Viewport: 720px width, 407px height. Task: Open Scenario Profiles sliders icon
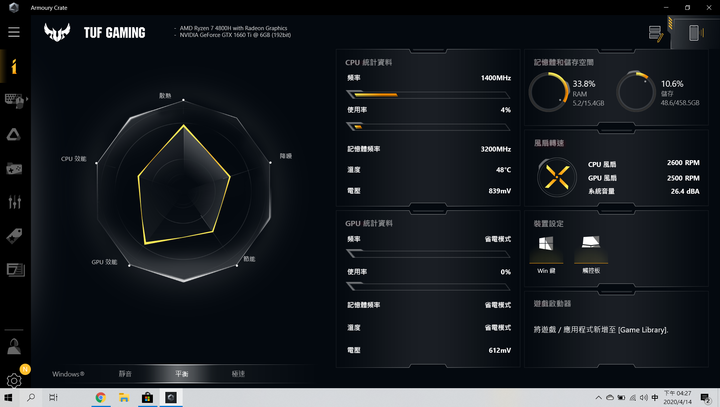(x=14, y=202)
